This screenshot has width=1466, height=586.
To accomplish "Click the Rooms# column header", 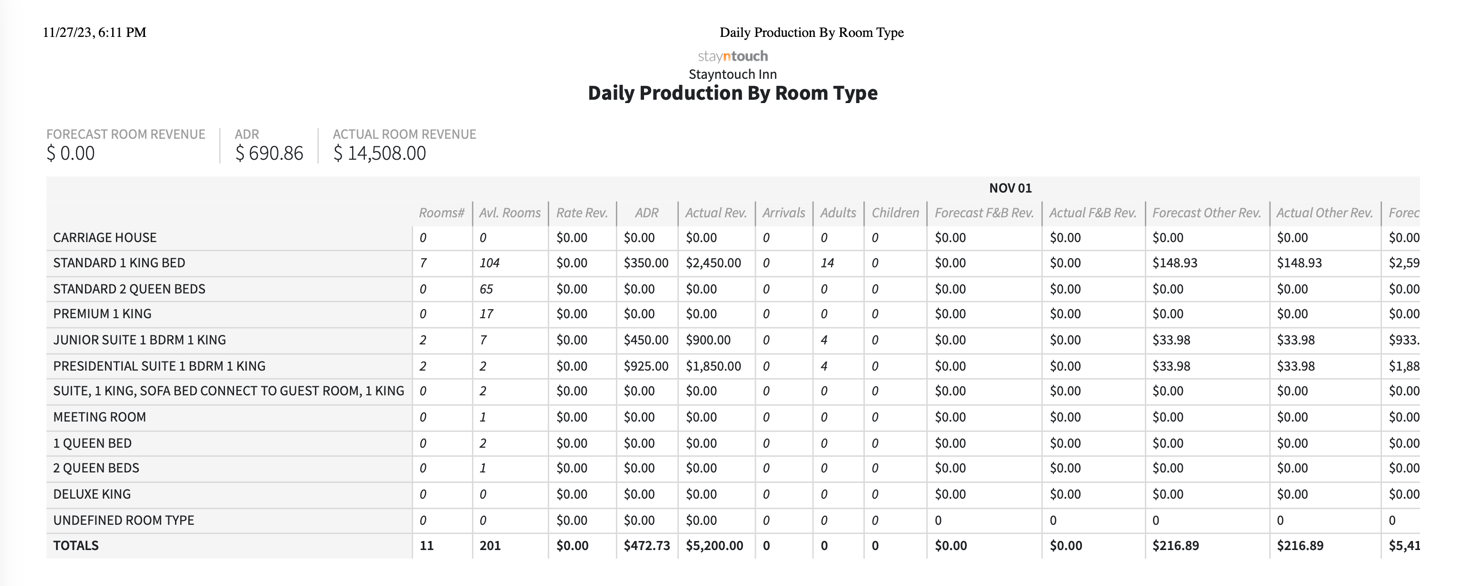I will click(x=442, y=212).
